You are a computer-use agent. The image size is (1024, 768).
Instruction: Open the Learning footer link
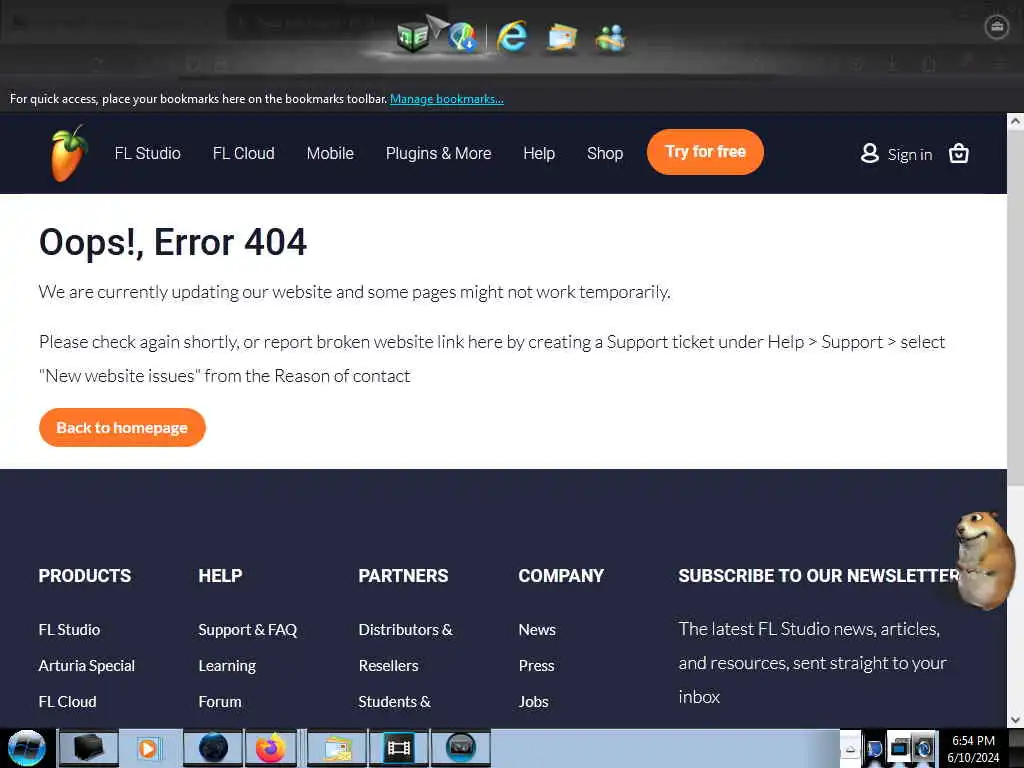click(227, 665)
